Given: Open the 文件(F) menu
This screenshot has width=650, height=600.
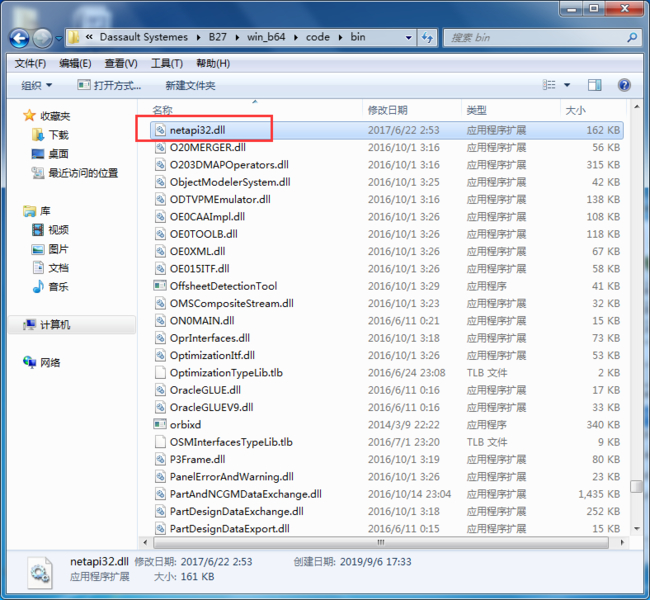Looking at the screenshot, I should pyautogui.click(x=30, y=63).
